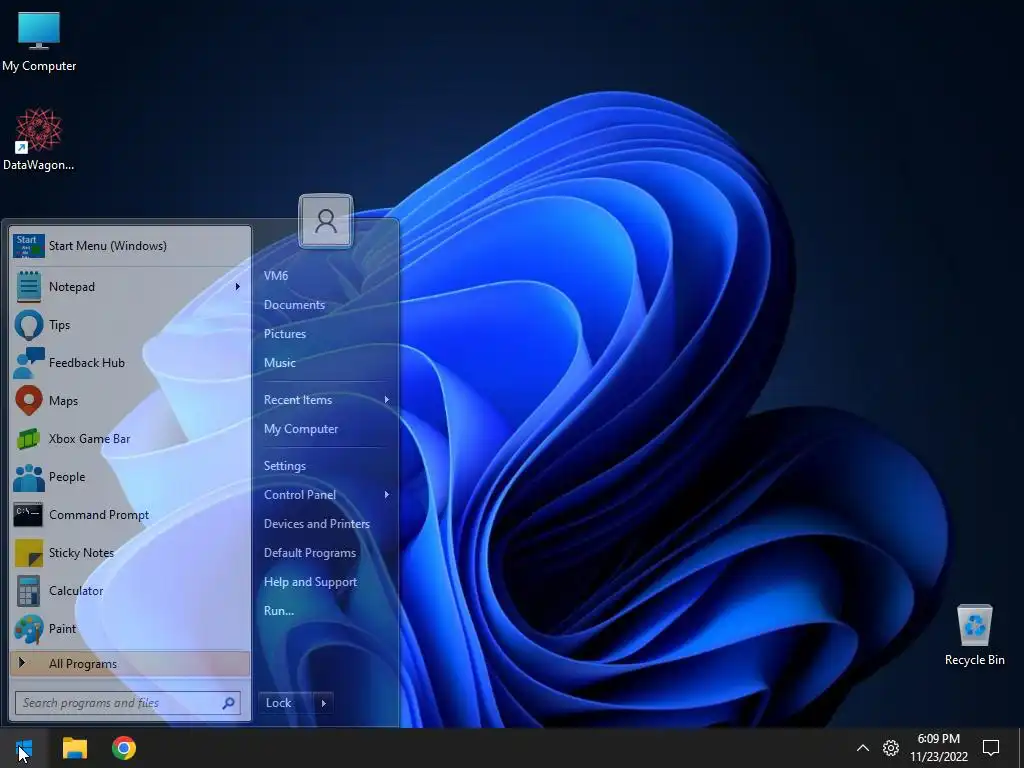The width and height of the screenshot is (1024, 768).
Task: Open the settings gear in system tray
Action: point(891,748)
